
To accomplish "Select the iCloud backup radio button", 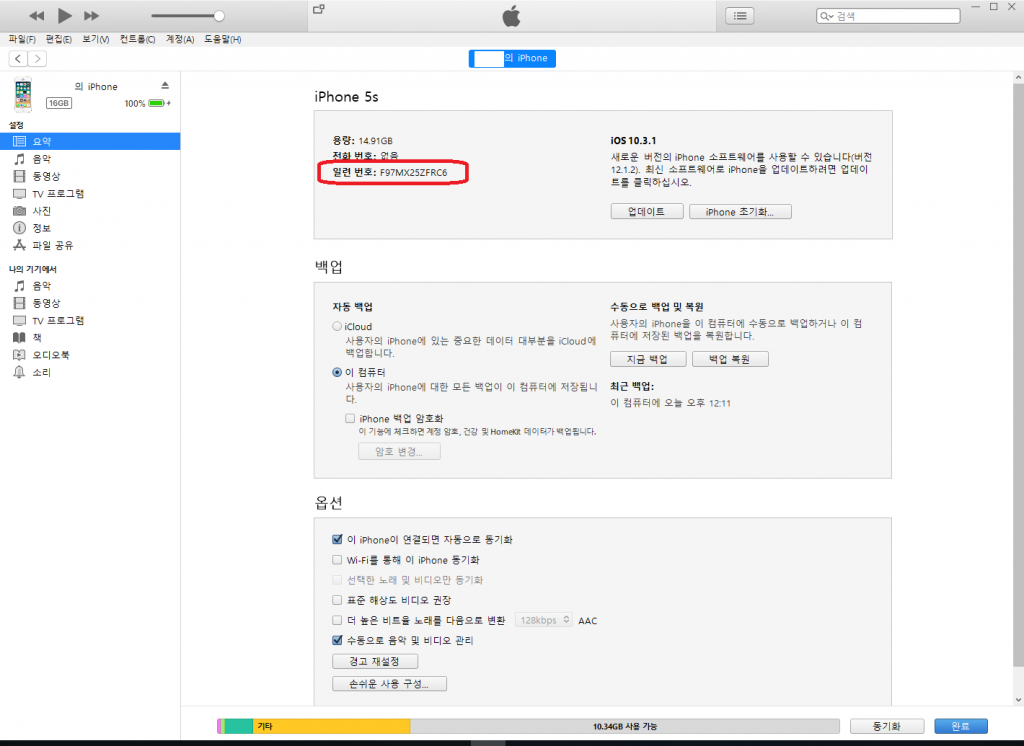I will (337, 326).
